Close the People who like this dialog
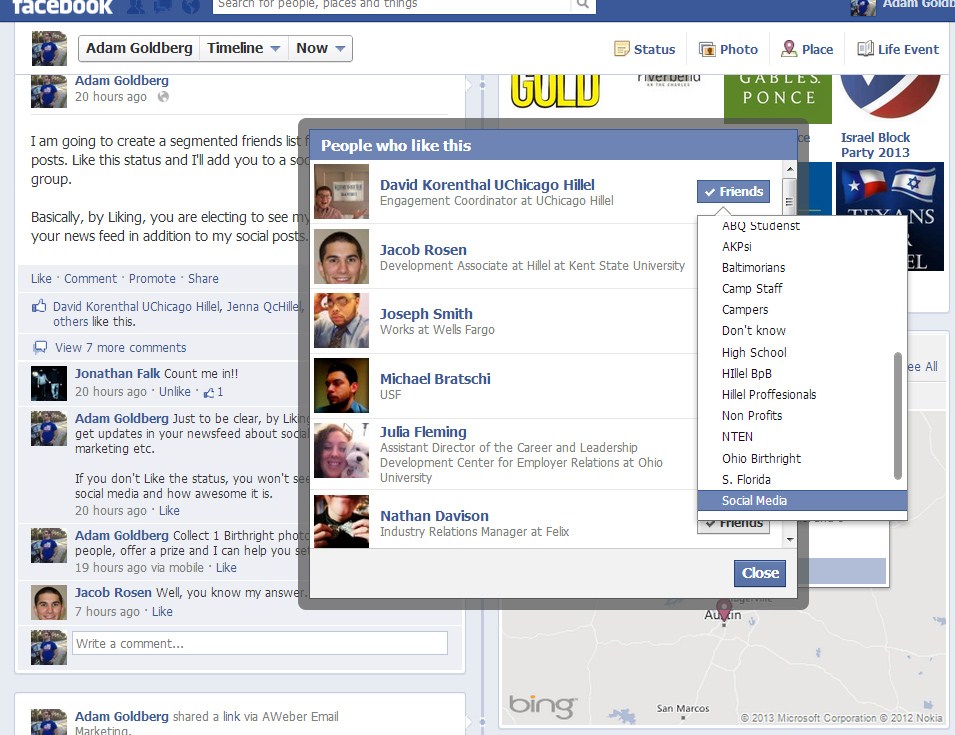The image size is (955, 735). (759, 573)
